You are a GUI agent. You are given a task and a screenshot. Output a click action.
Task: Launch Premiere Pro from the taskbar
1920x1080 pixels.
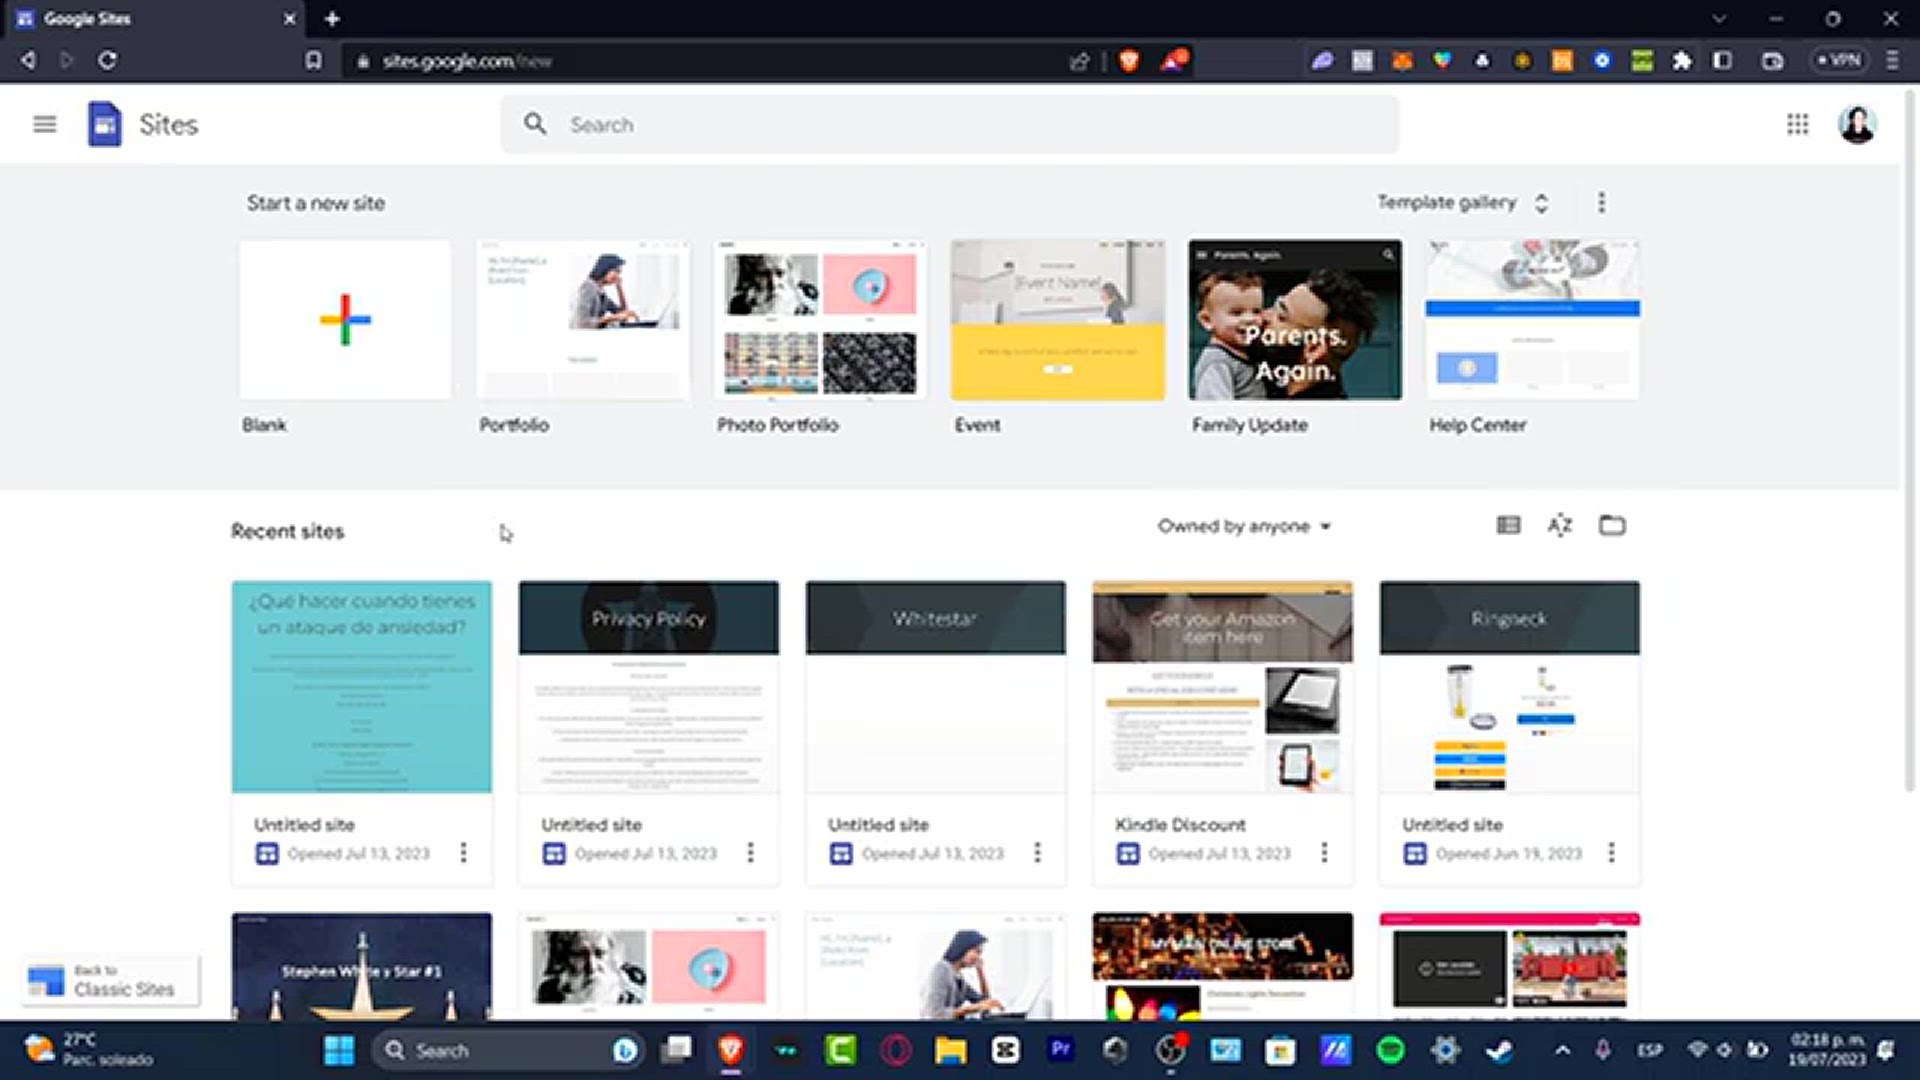click(x=1061, y=1050)
